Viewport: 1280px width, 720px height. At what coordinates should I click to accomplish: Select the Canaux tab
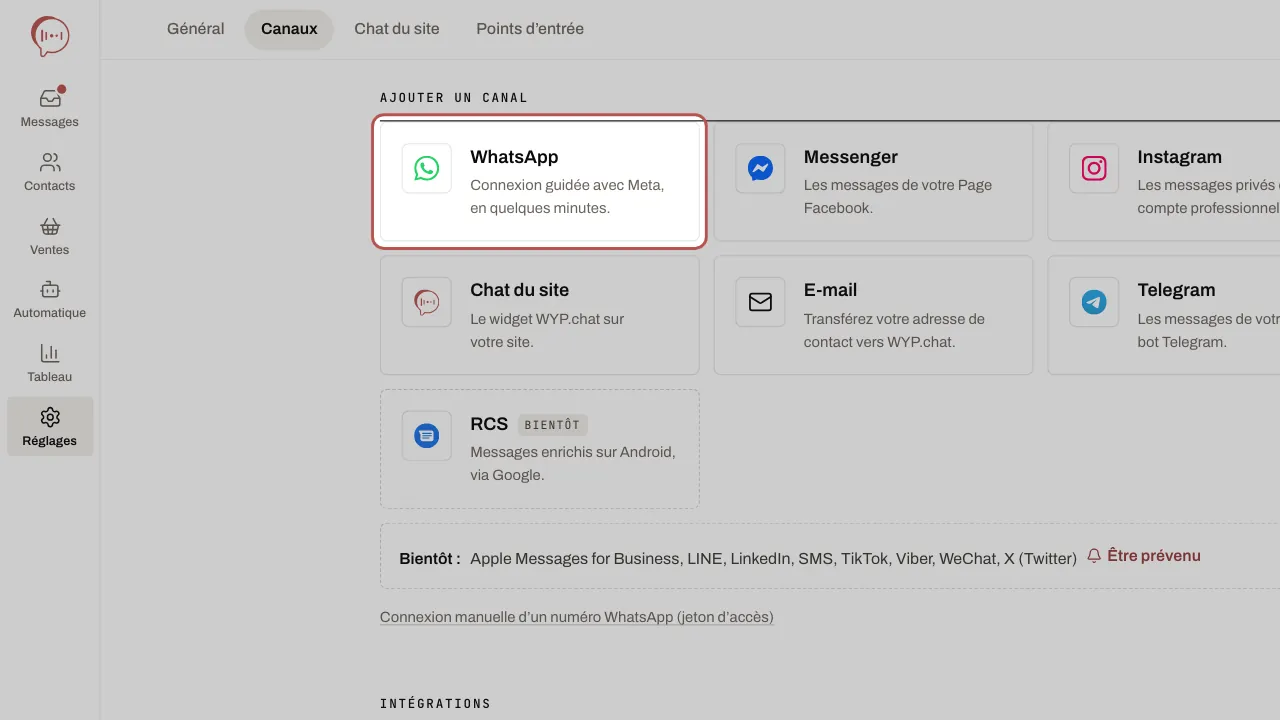pyautogui.click(x=289, y=29)
